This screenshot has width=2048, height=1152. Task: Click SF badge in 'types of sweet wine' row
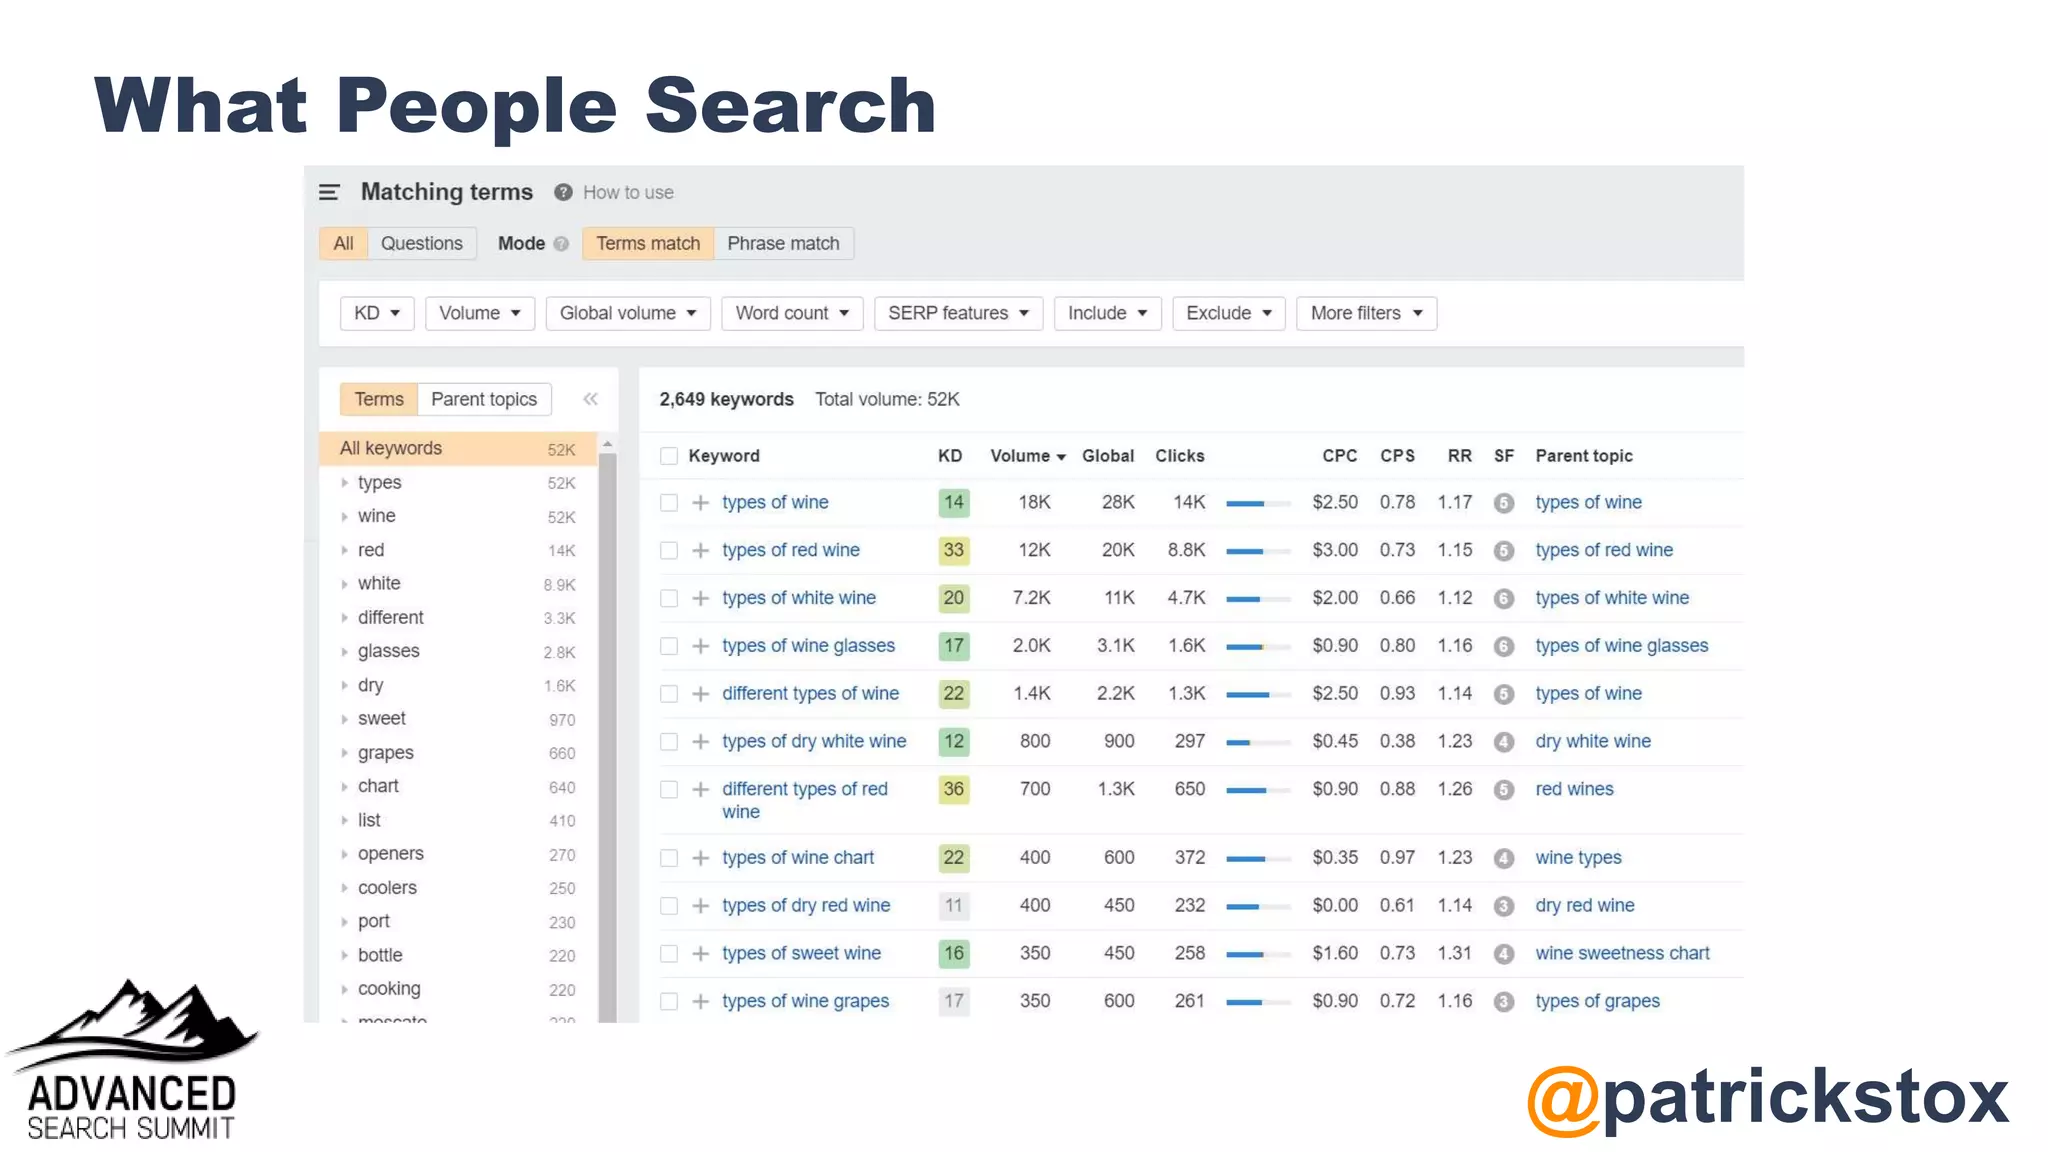[x=1503, y=954]
